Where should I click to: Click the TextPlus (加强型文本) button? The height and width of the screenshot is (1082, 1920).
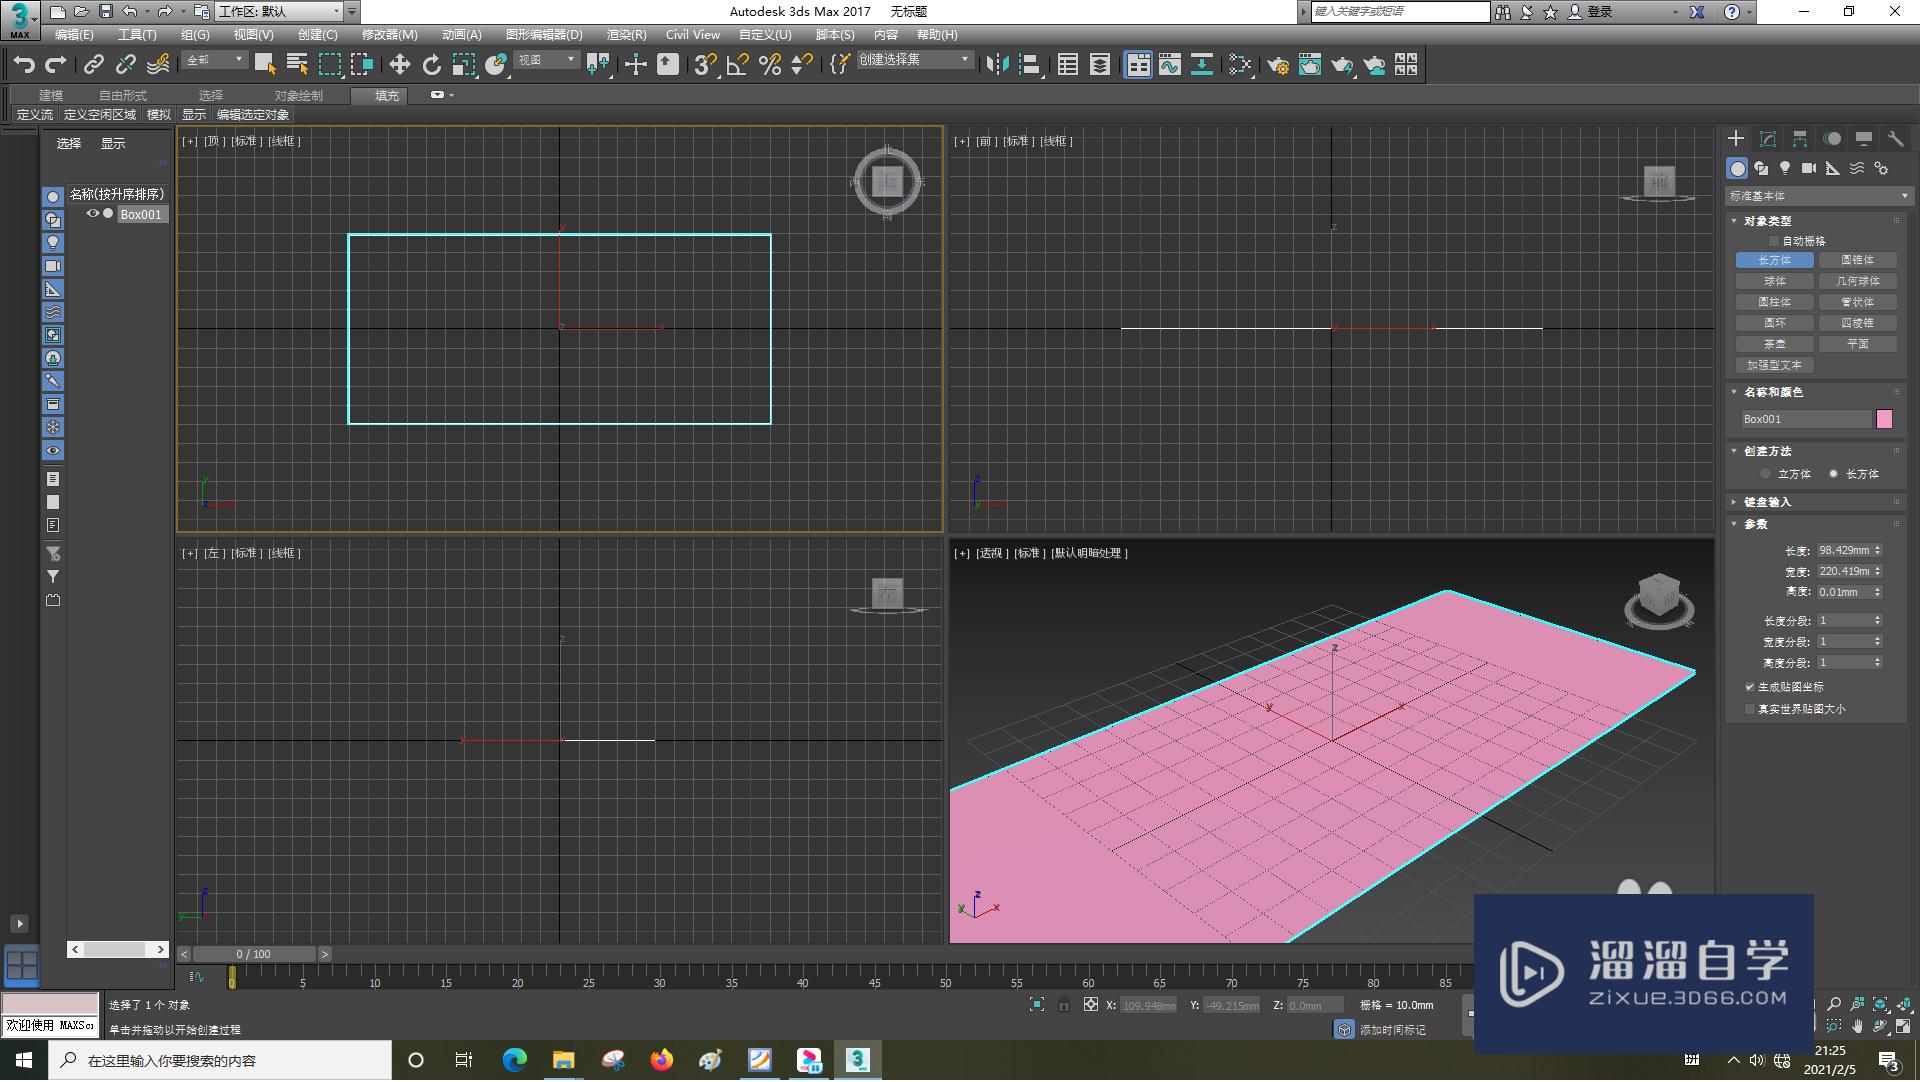click(x=1775, y=365)
